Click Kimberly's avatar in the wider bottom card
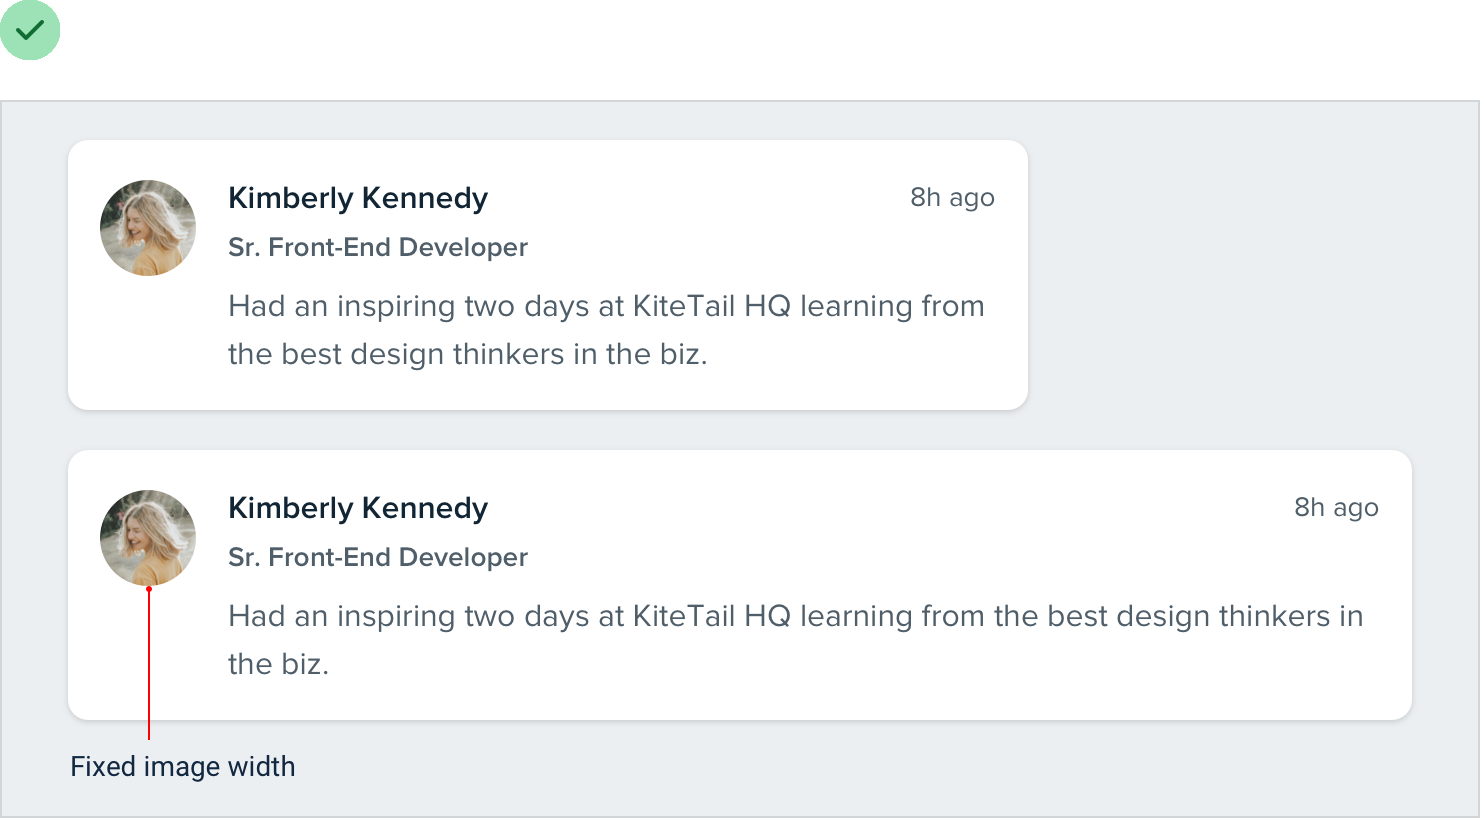This screenshot has height=818, width=1480. pos(148,538)
